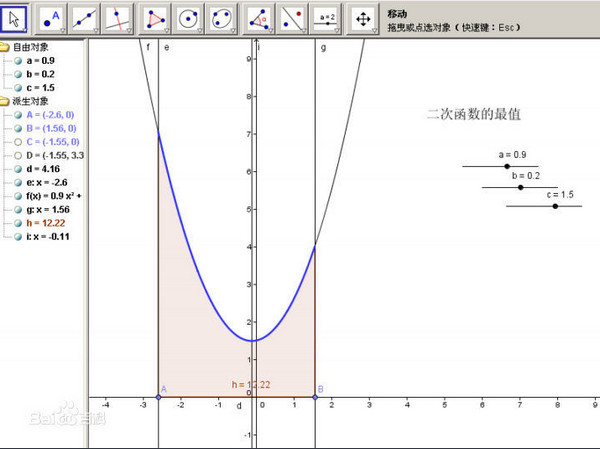Select the Reflect about Line tool
Image resolution: width=600 pixels, height=449 pixels.
pyautogui.click(x=292, y=18)
